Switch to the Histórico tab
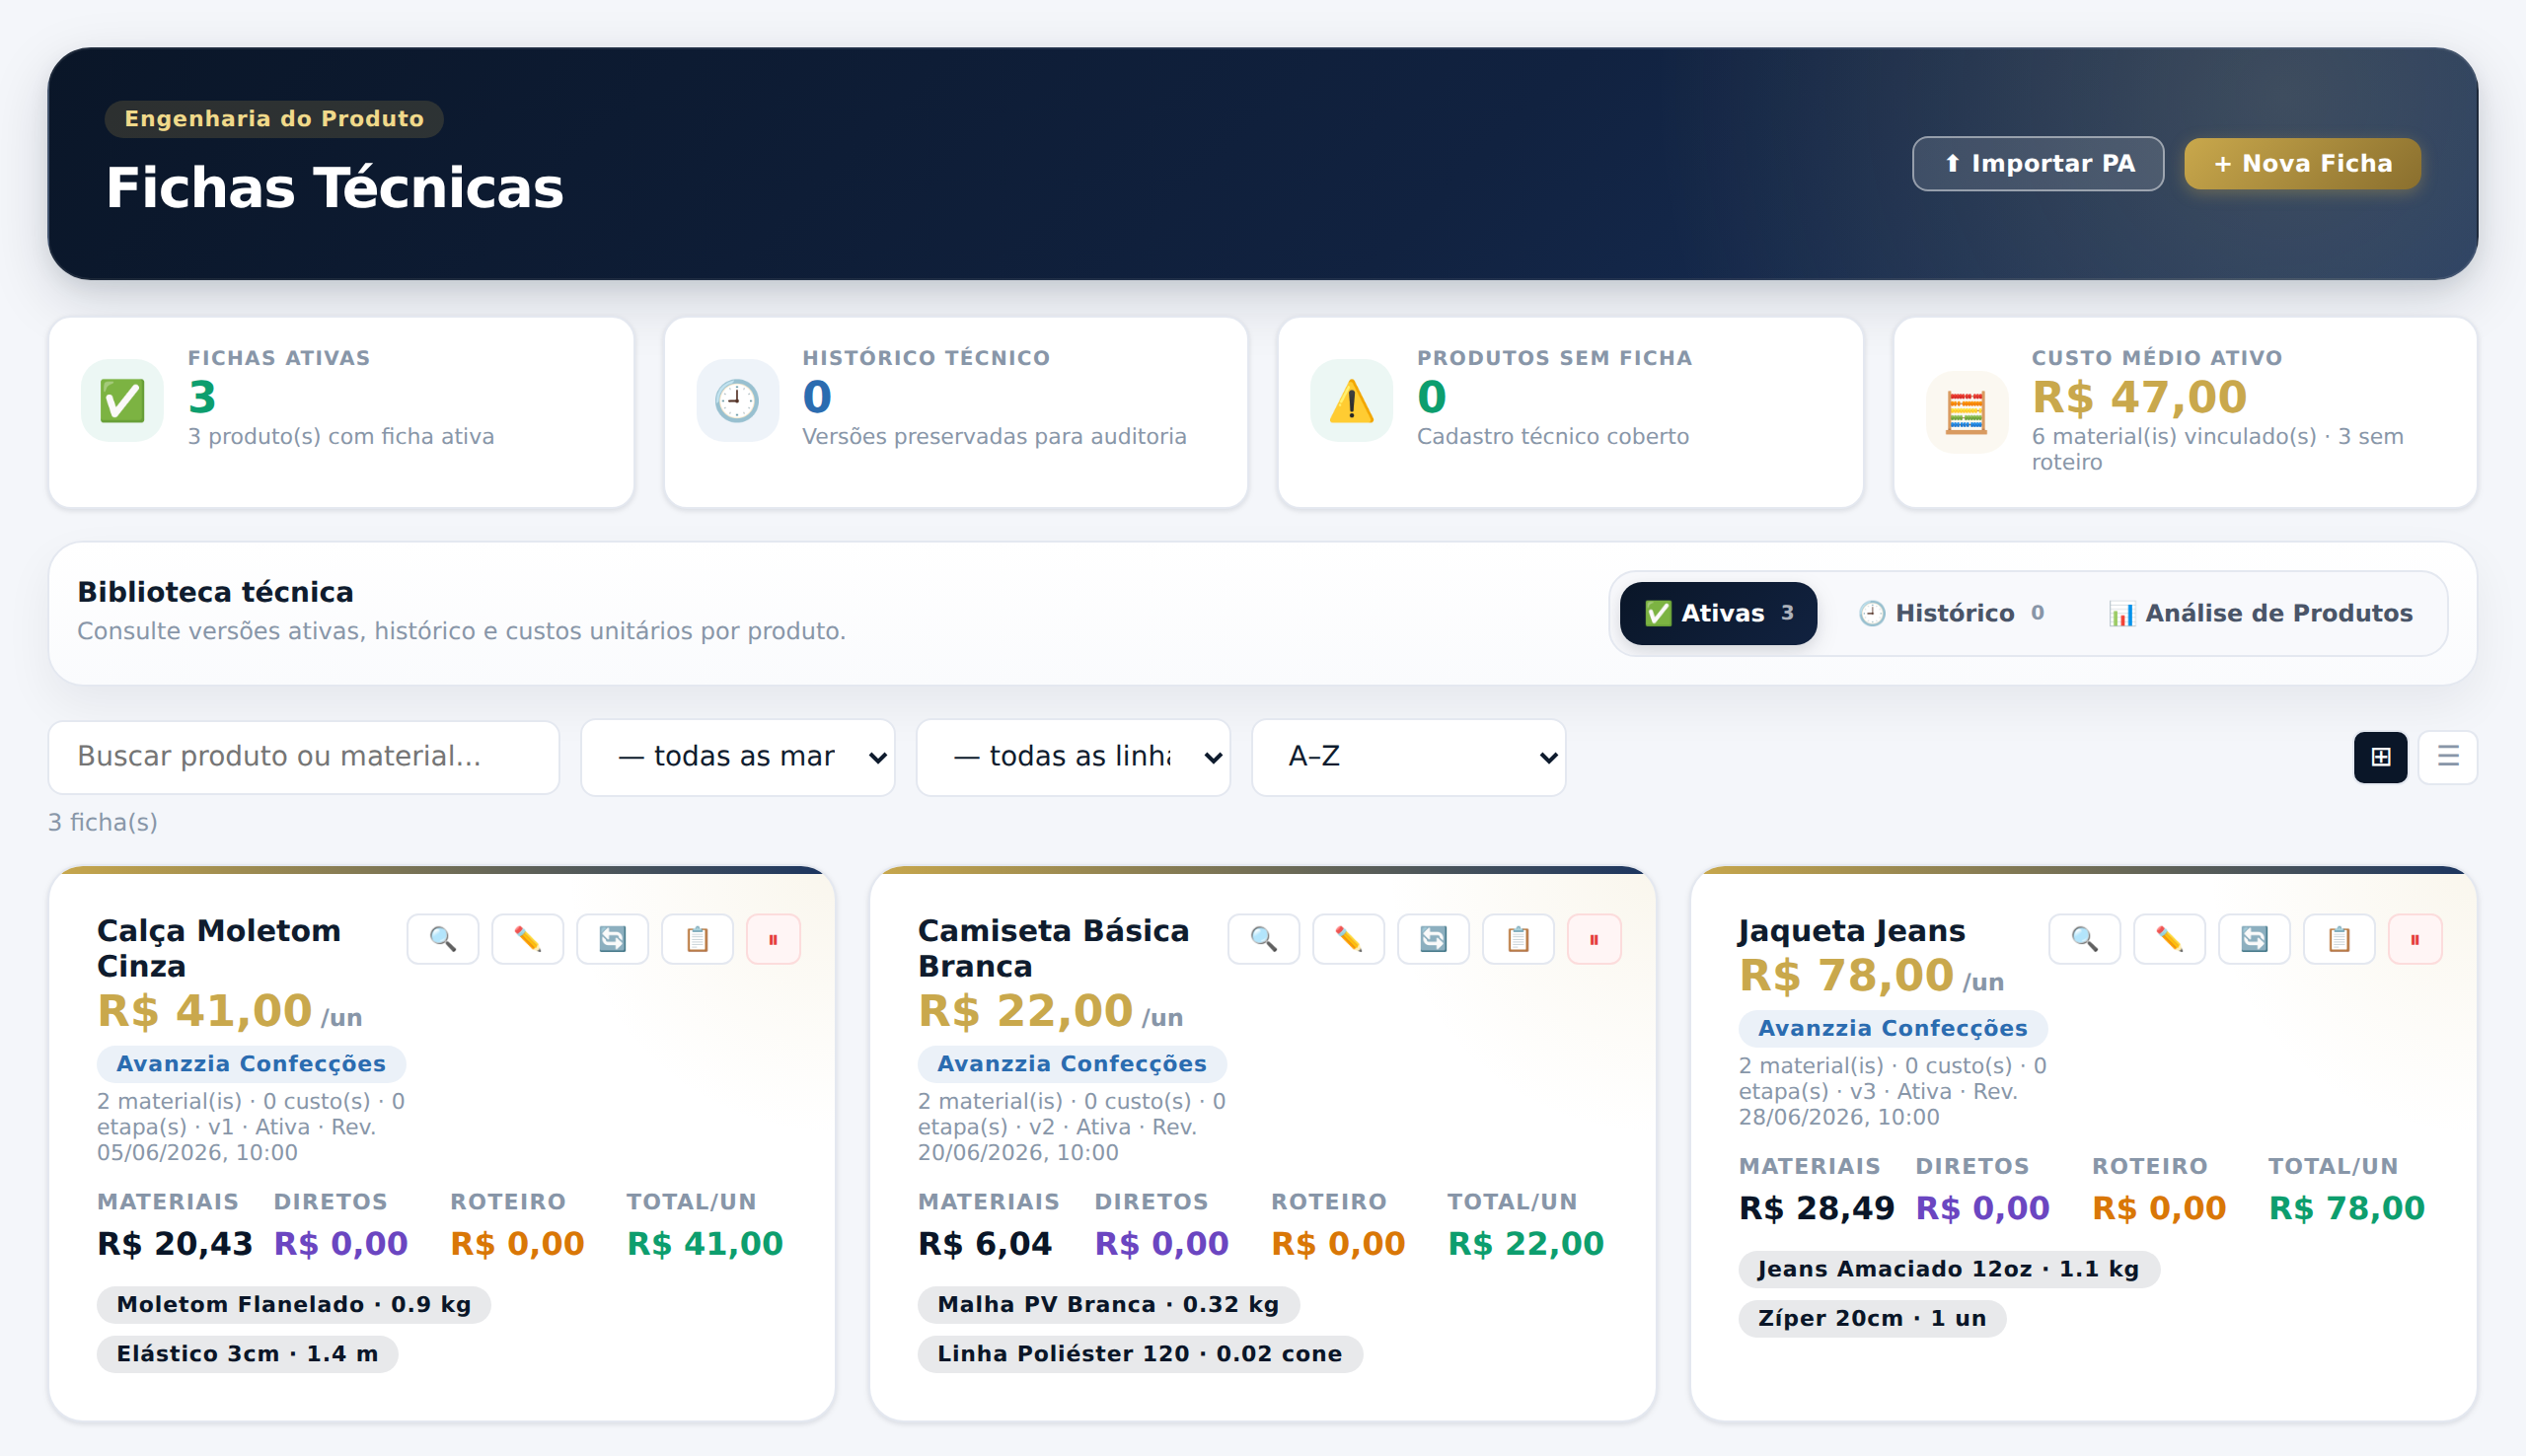The image size is (2526, 1456). click(x=1951, y=613)
